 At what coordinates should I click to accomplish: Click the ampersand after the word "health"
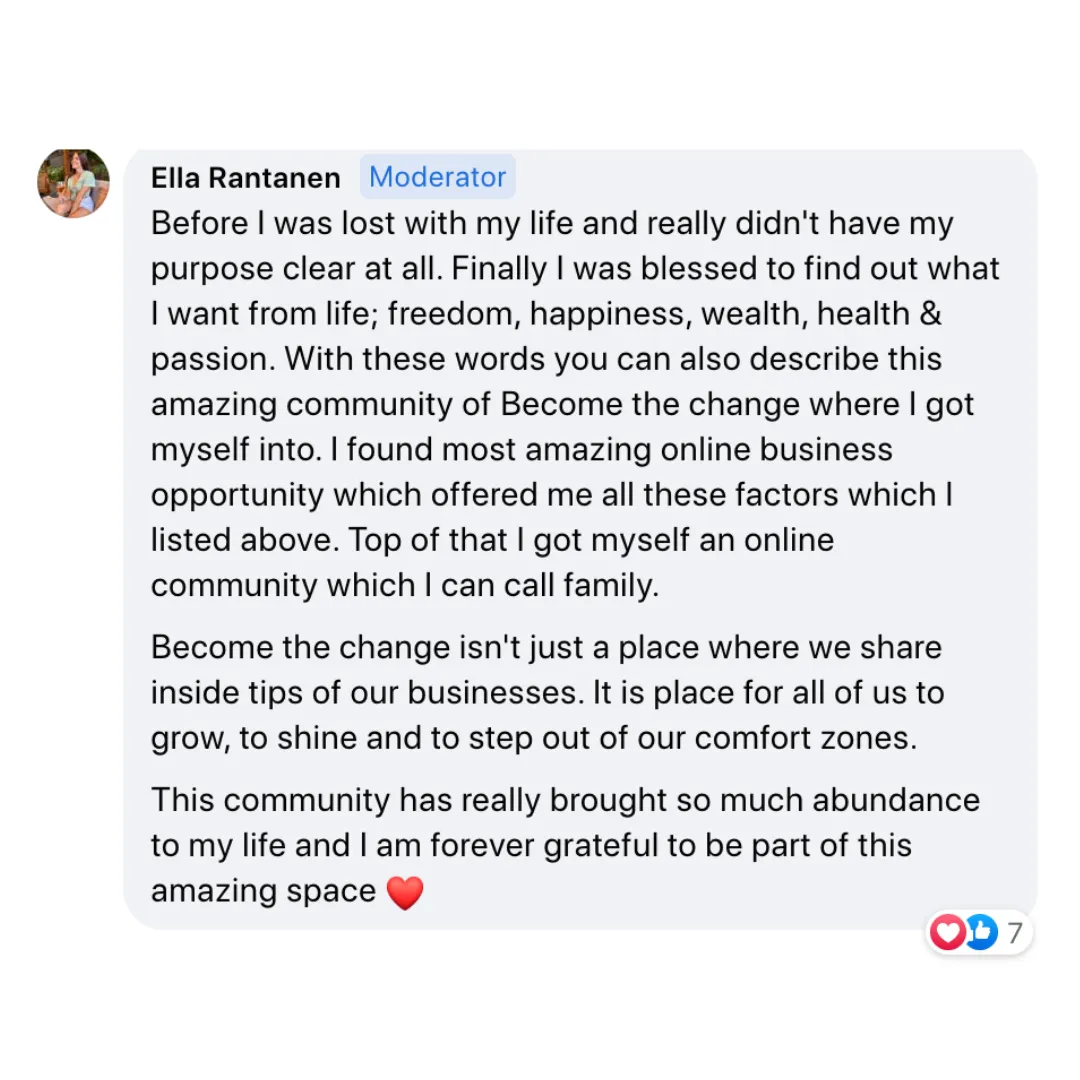pos(930,313)
